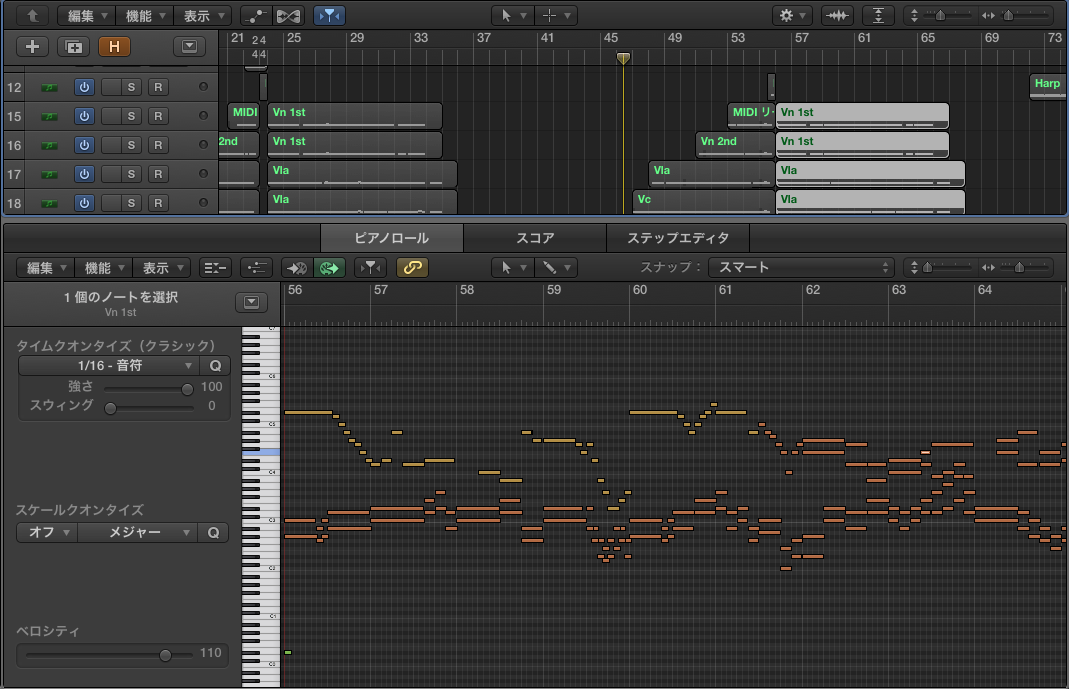
Task: Click vertical auto-zoom icon in tracks toolbar
Action: [878, 15]
